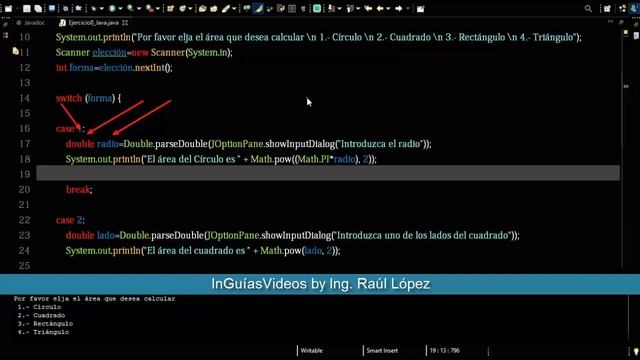Click 'break' on line 20
The image size is (640, 360).
(78, 189)
